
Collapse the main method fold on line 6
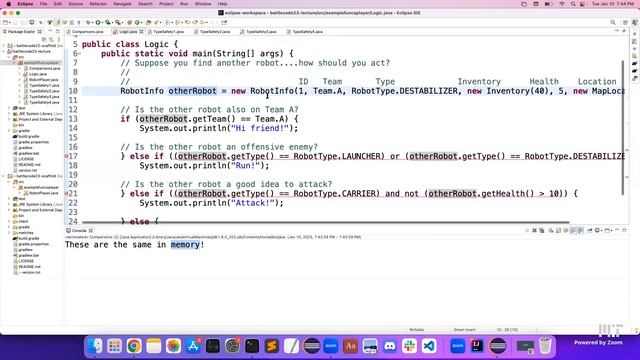tap(79, 53)
